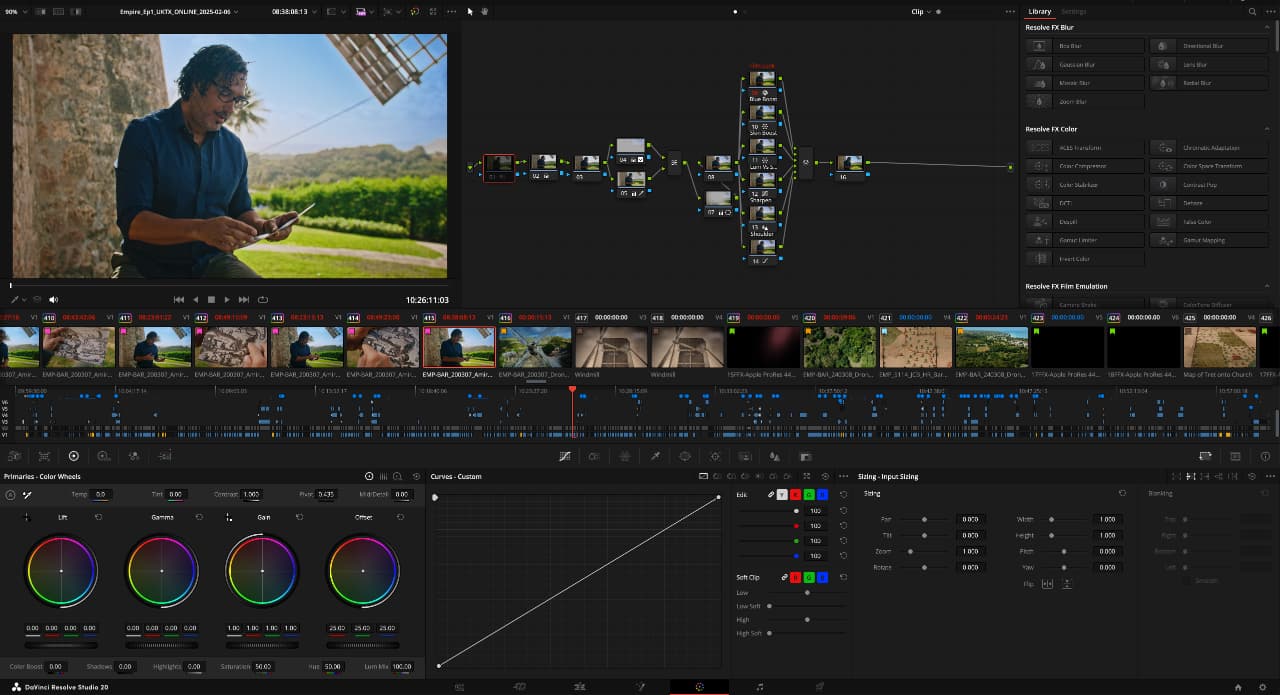
Task: Click the flip horizontal icon in Sizing
Action: pyautogui.click(x=1048, y=583)
